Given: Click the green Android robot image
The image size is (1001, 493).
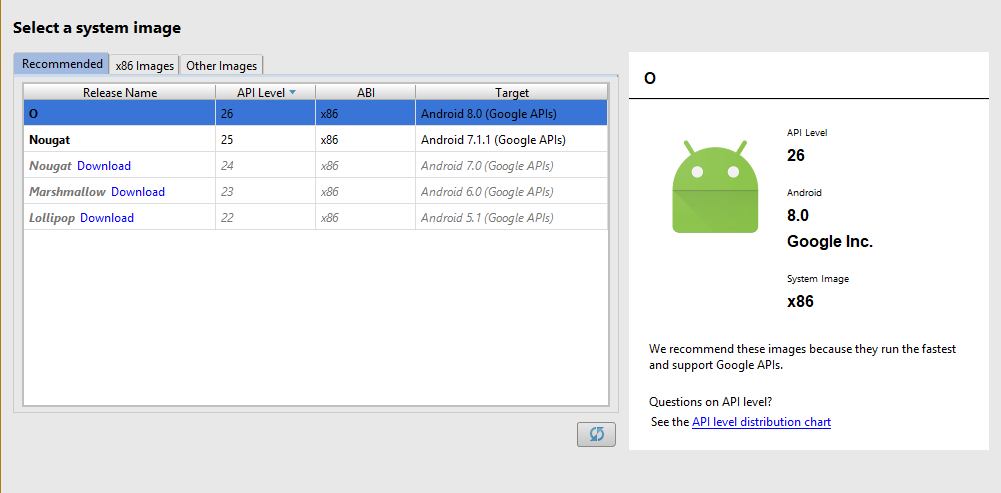Looking at the screenshot, I should (x=715, y=186).
